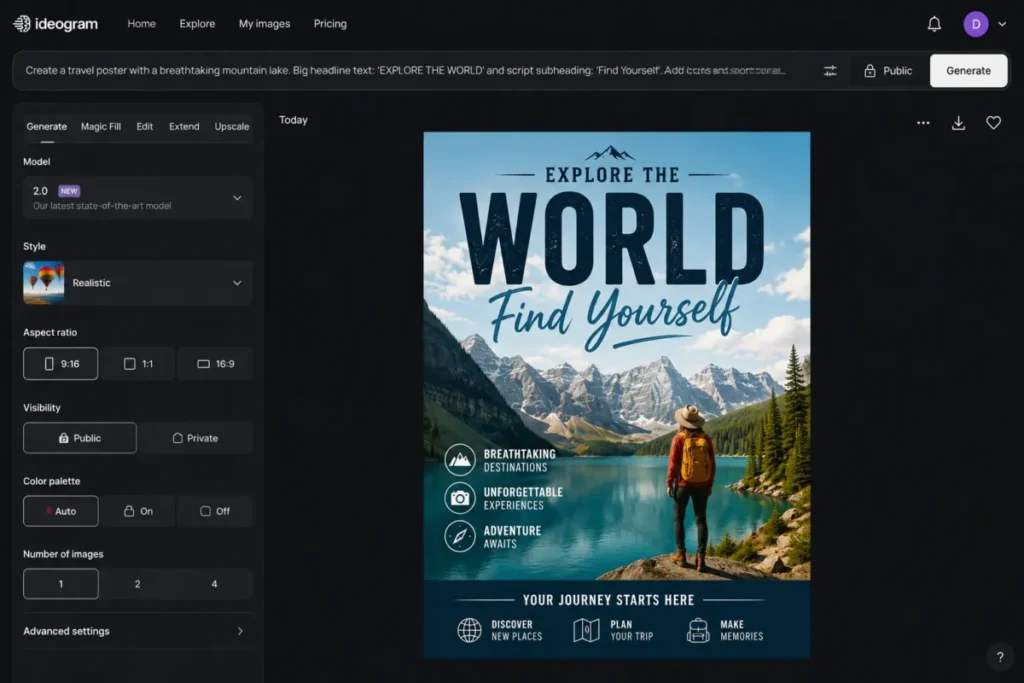Set visibility to Private
Screen dimensions: 1024x683
pyautogui.click(x=195, y=438)
